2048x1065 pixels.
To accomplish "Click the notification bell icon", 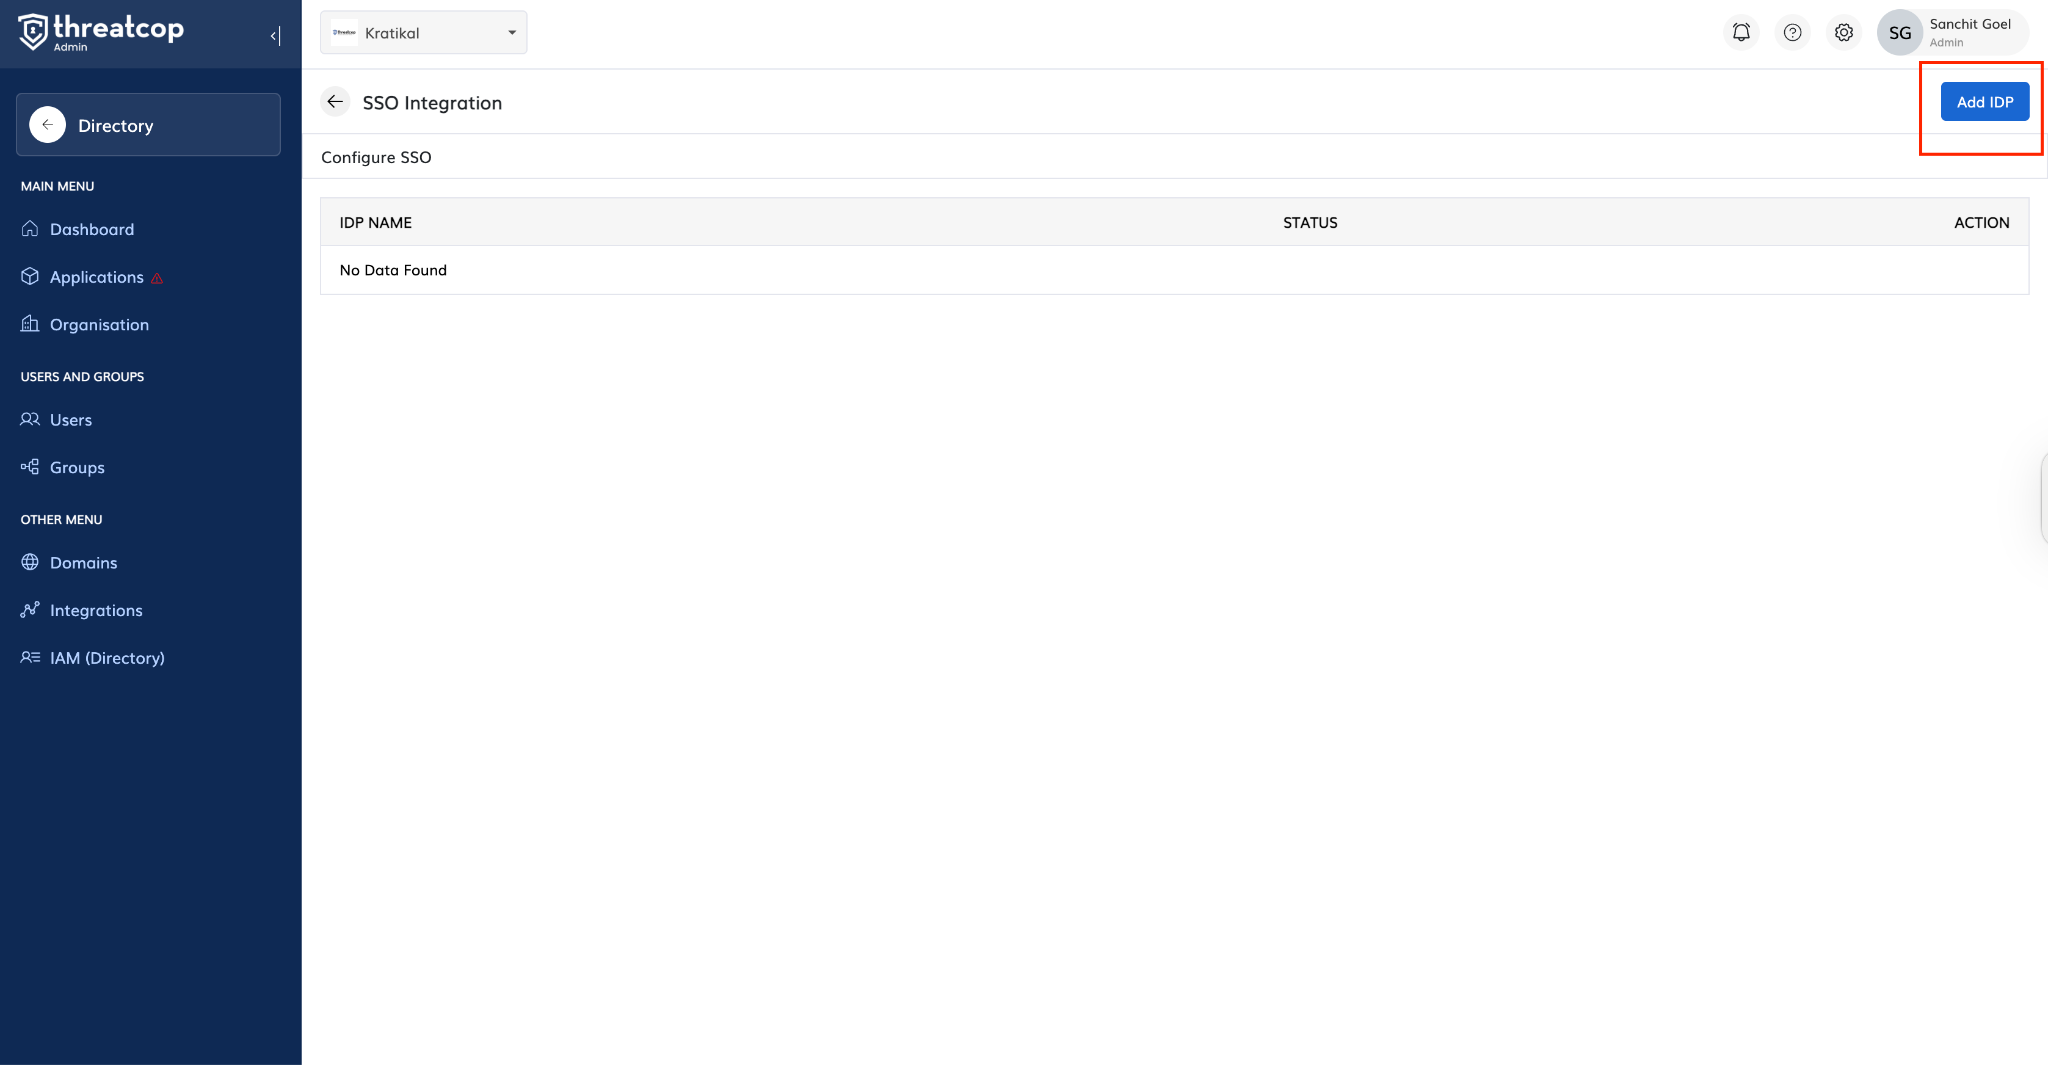I will (1741, 33).
